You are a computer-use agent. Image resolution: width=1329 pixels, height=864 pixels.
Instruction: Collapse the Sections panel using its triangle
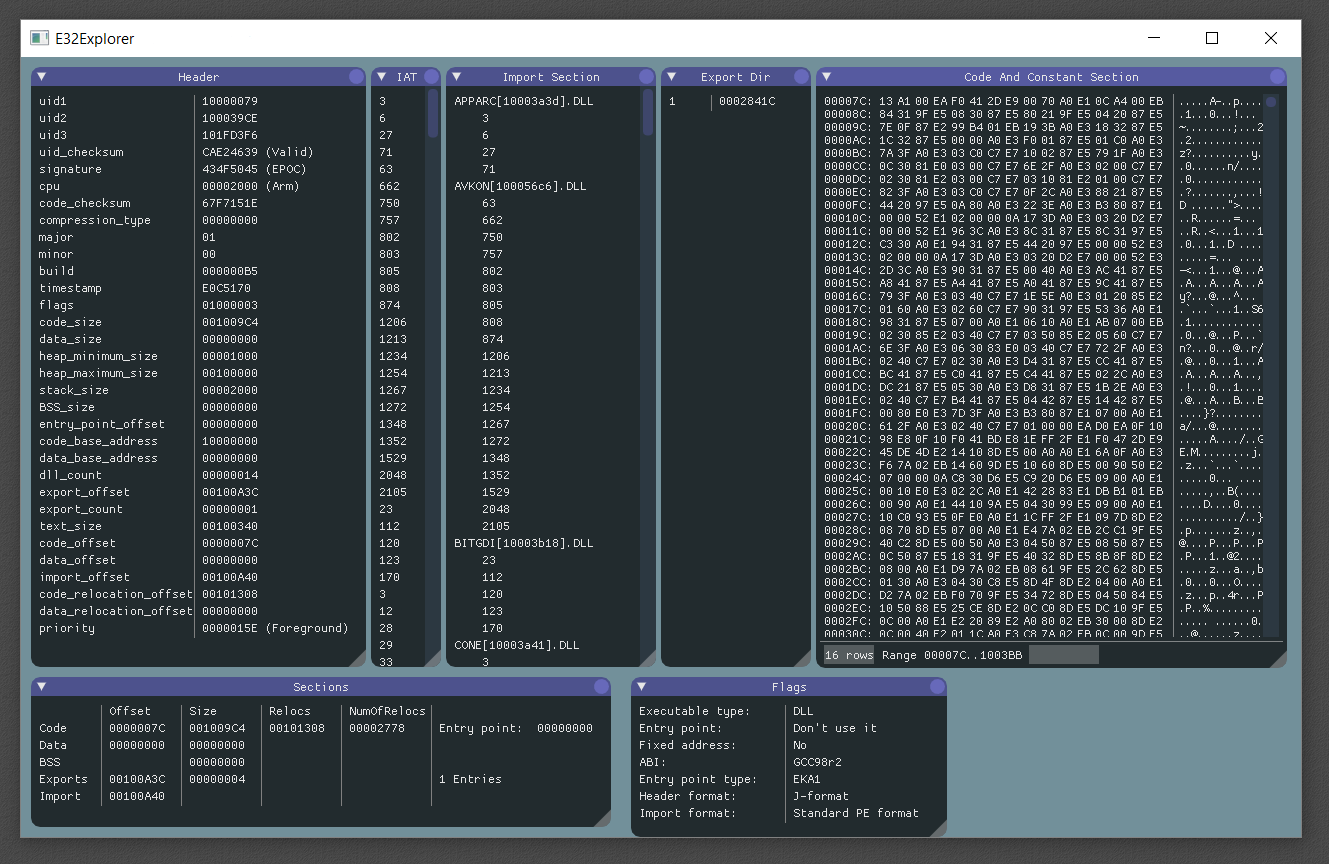[x=42, y=686]
